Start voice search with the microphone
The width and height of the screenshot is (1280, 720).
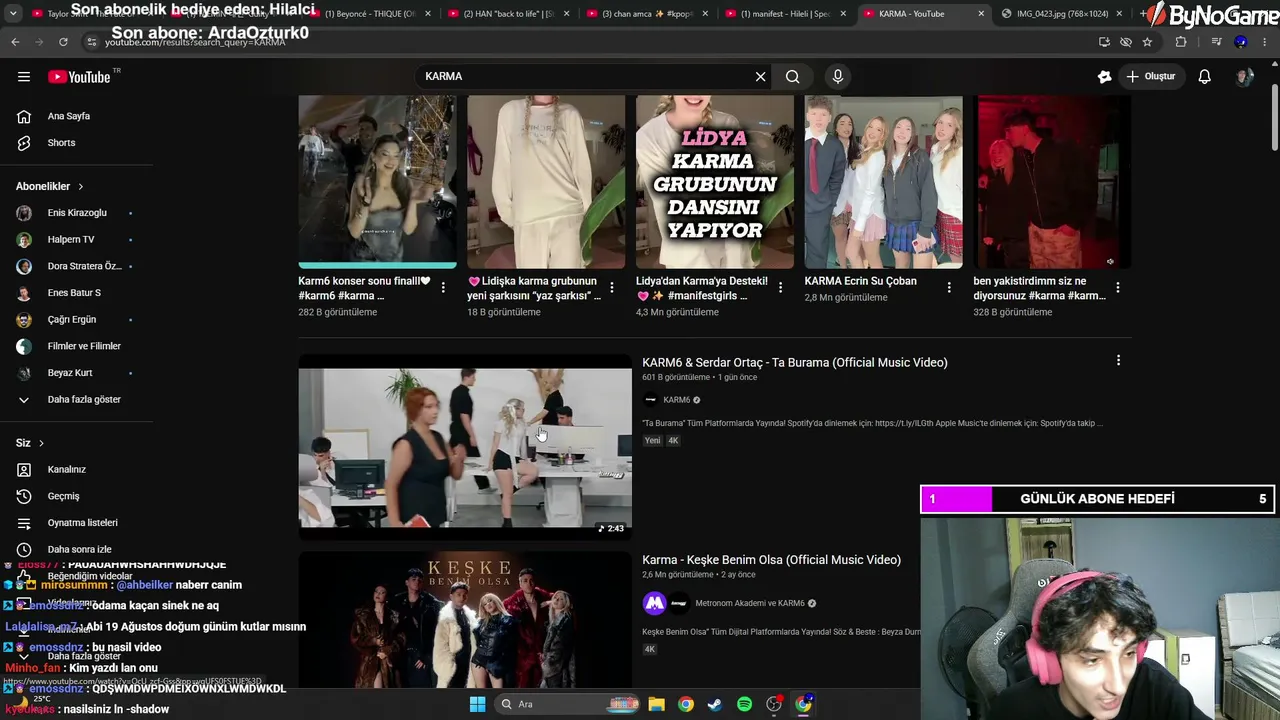coord(838,77)
